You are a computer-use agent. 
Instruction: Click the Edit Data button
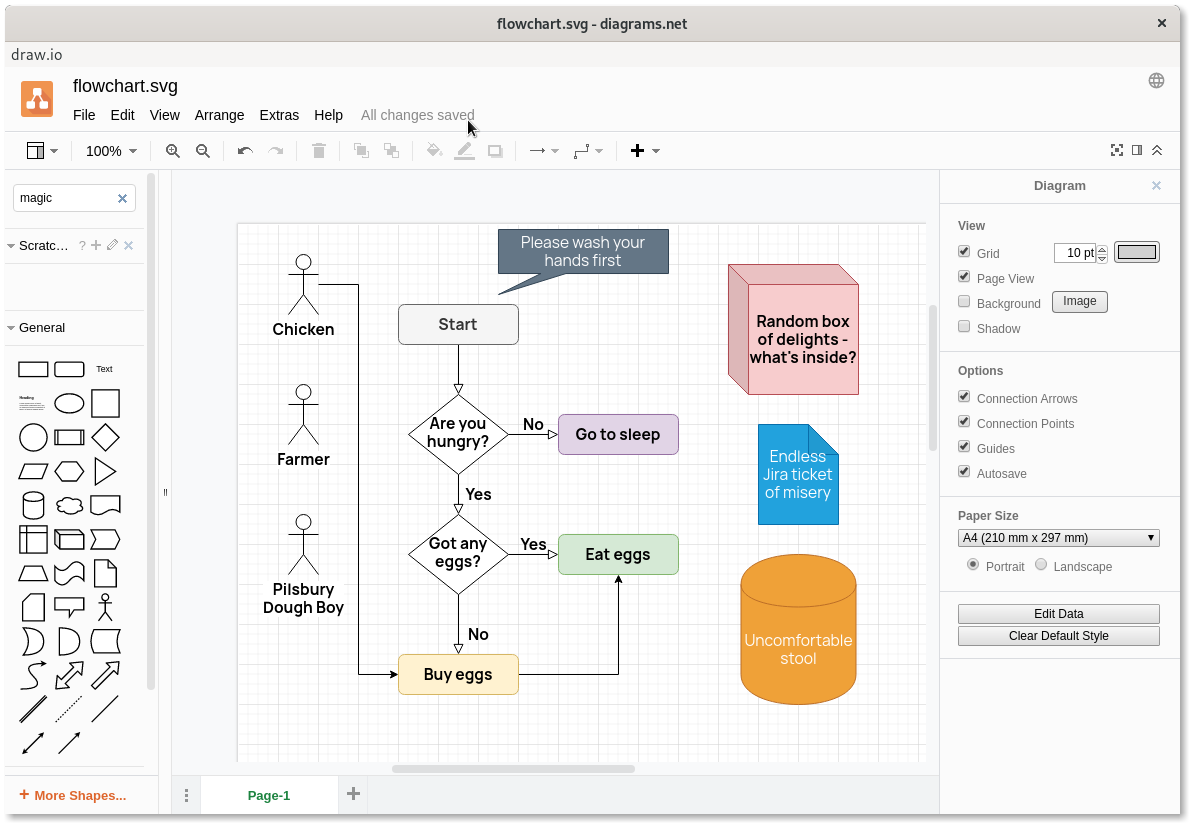point(1058,613)
